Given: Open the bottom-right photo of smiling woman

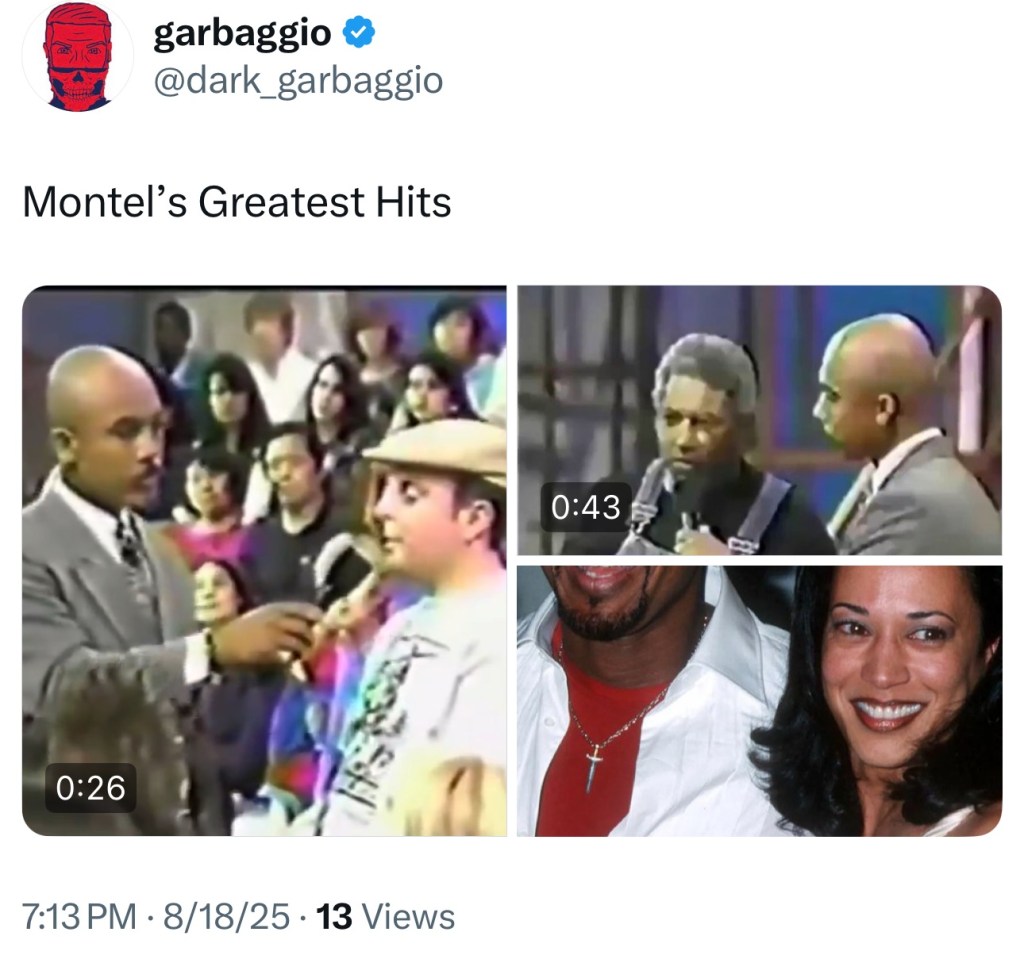Looking at the screenshot, I should coord(760,701).
